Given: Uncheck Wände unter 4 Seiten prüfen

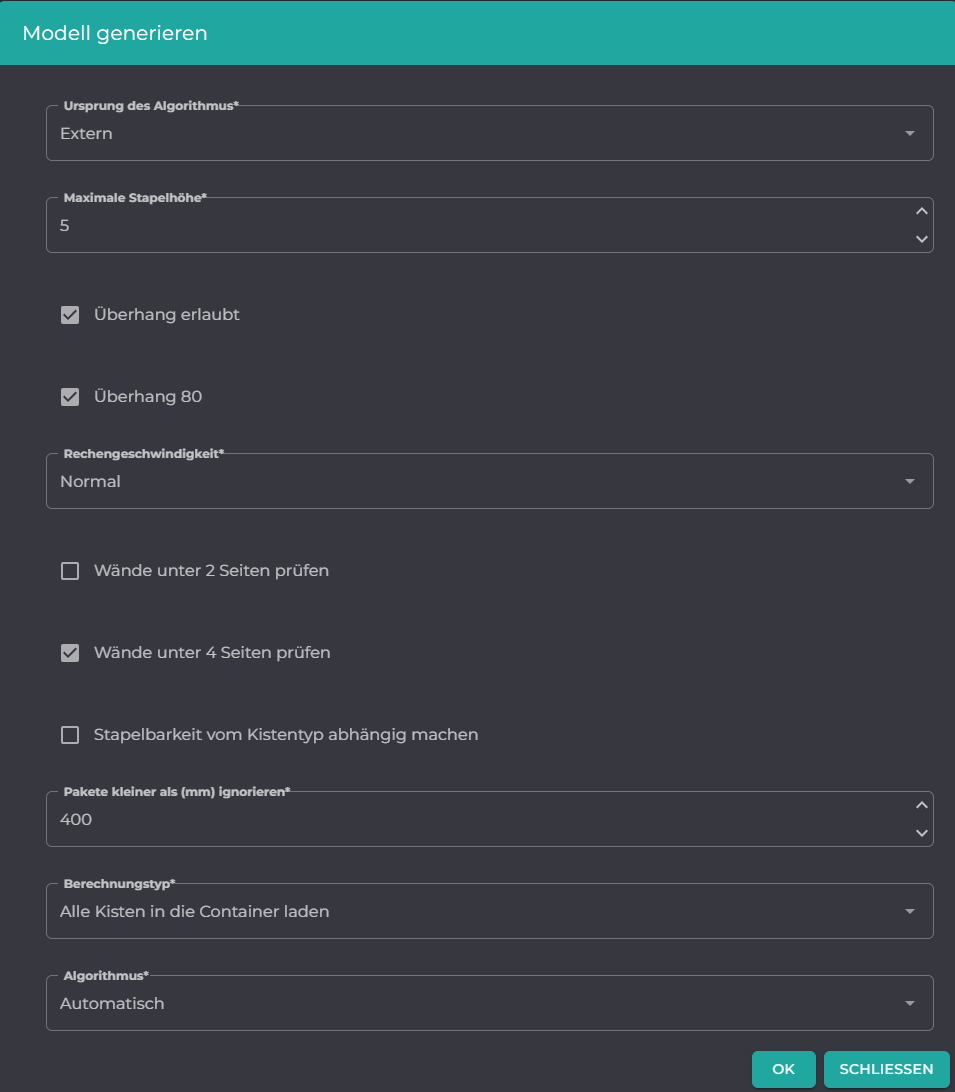Looking at the screenshot, I should click(x=70, y=653).
